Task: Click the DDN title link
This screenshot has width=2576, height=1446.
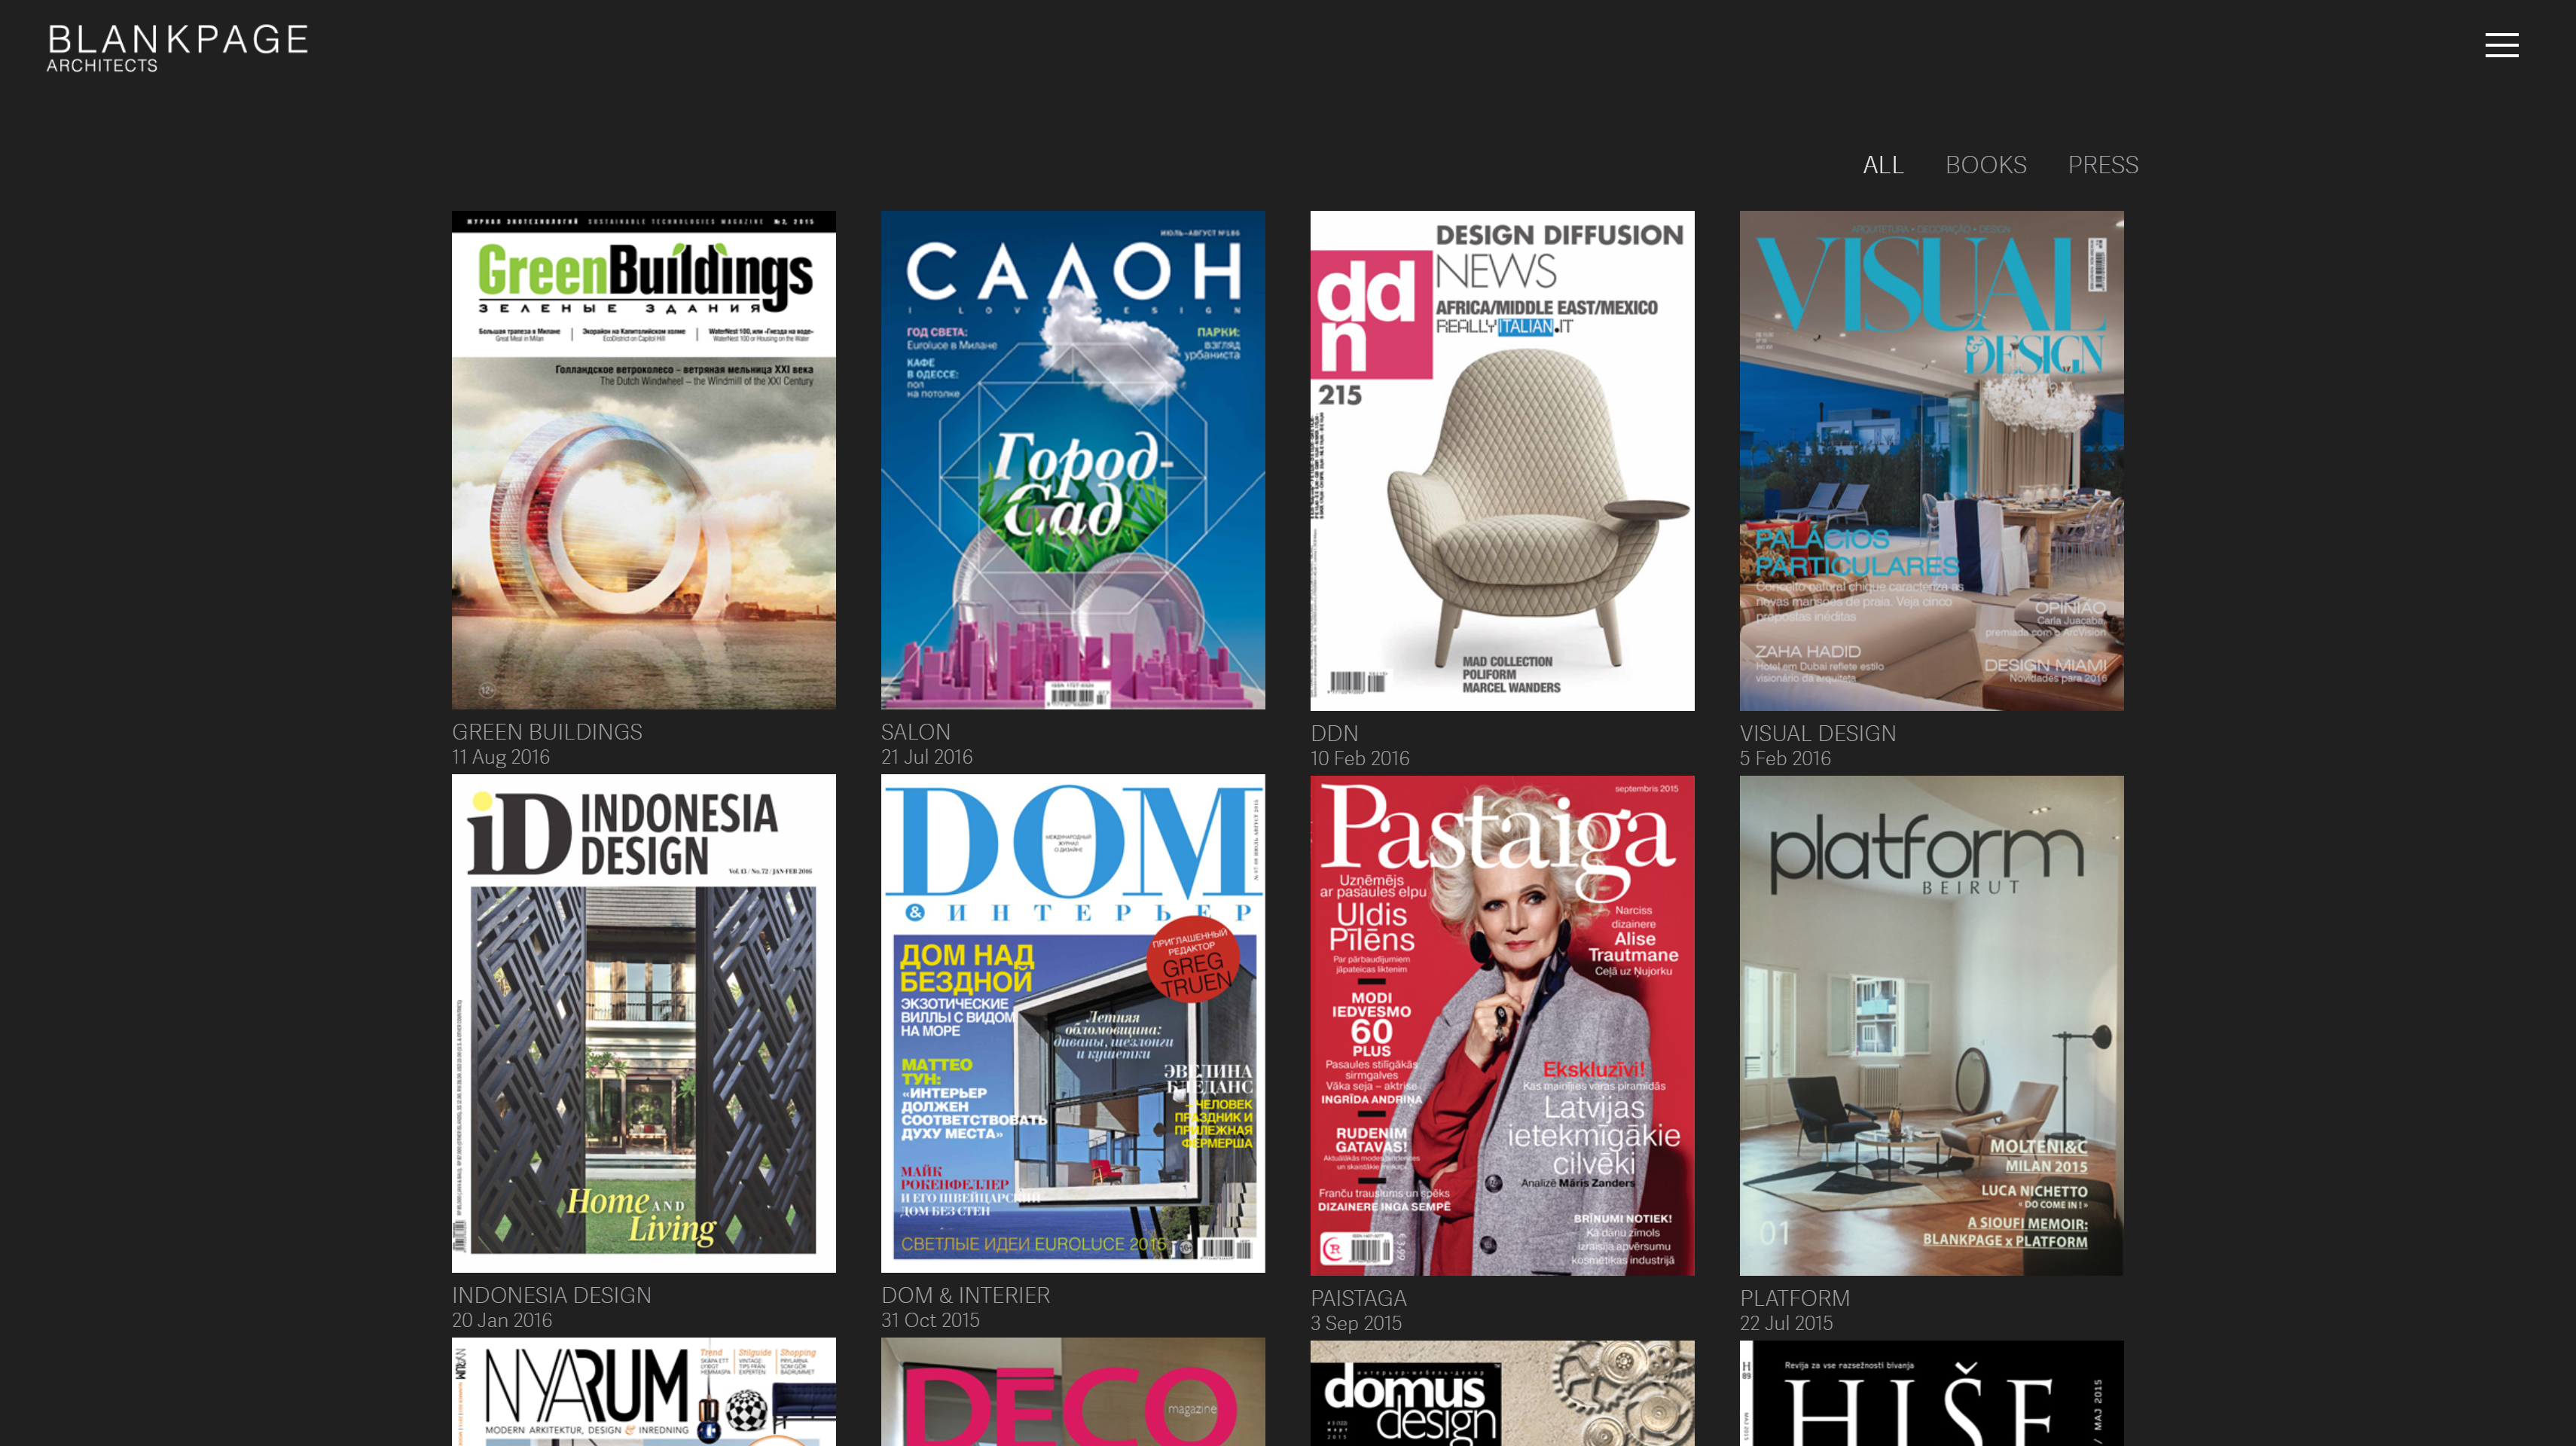Action: (1334, 733)
